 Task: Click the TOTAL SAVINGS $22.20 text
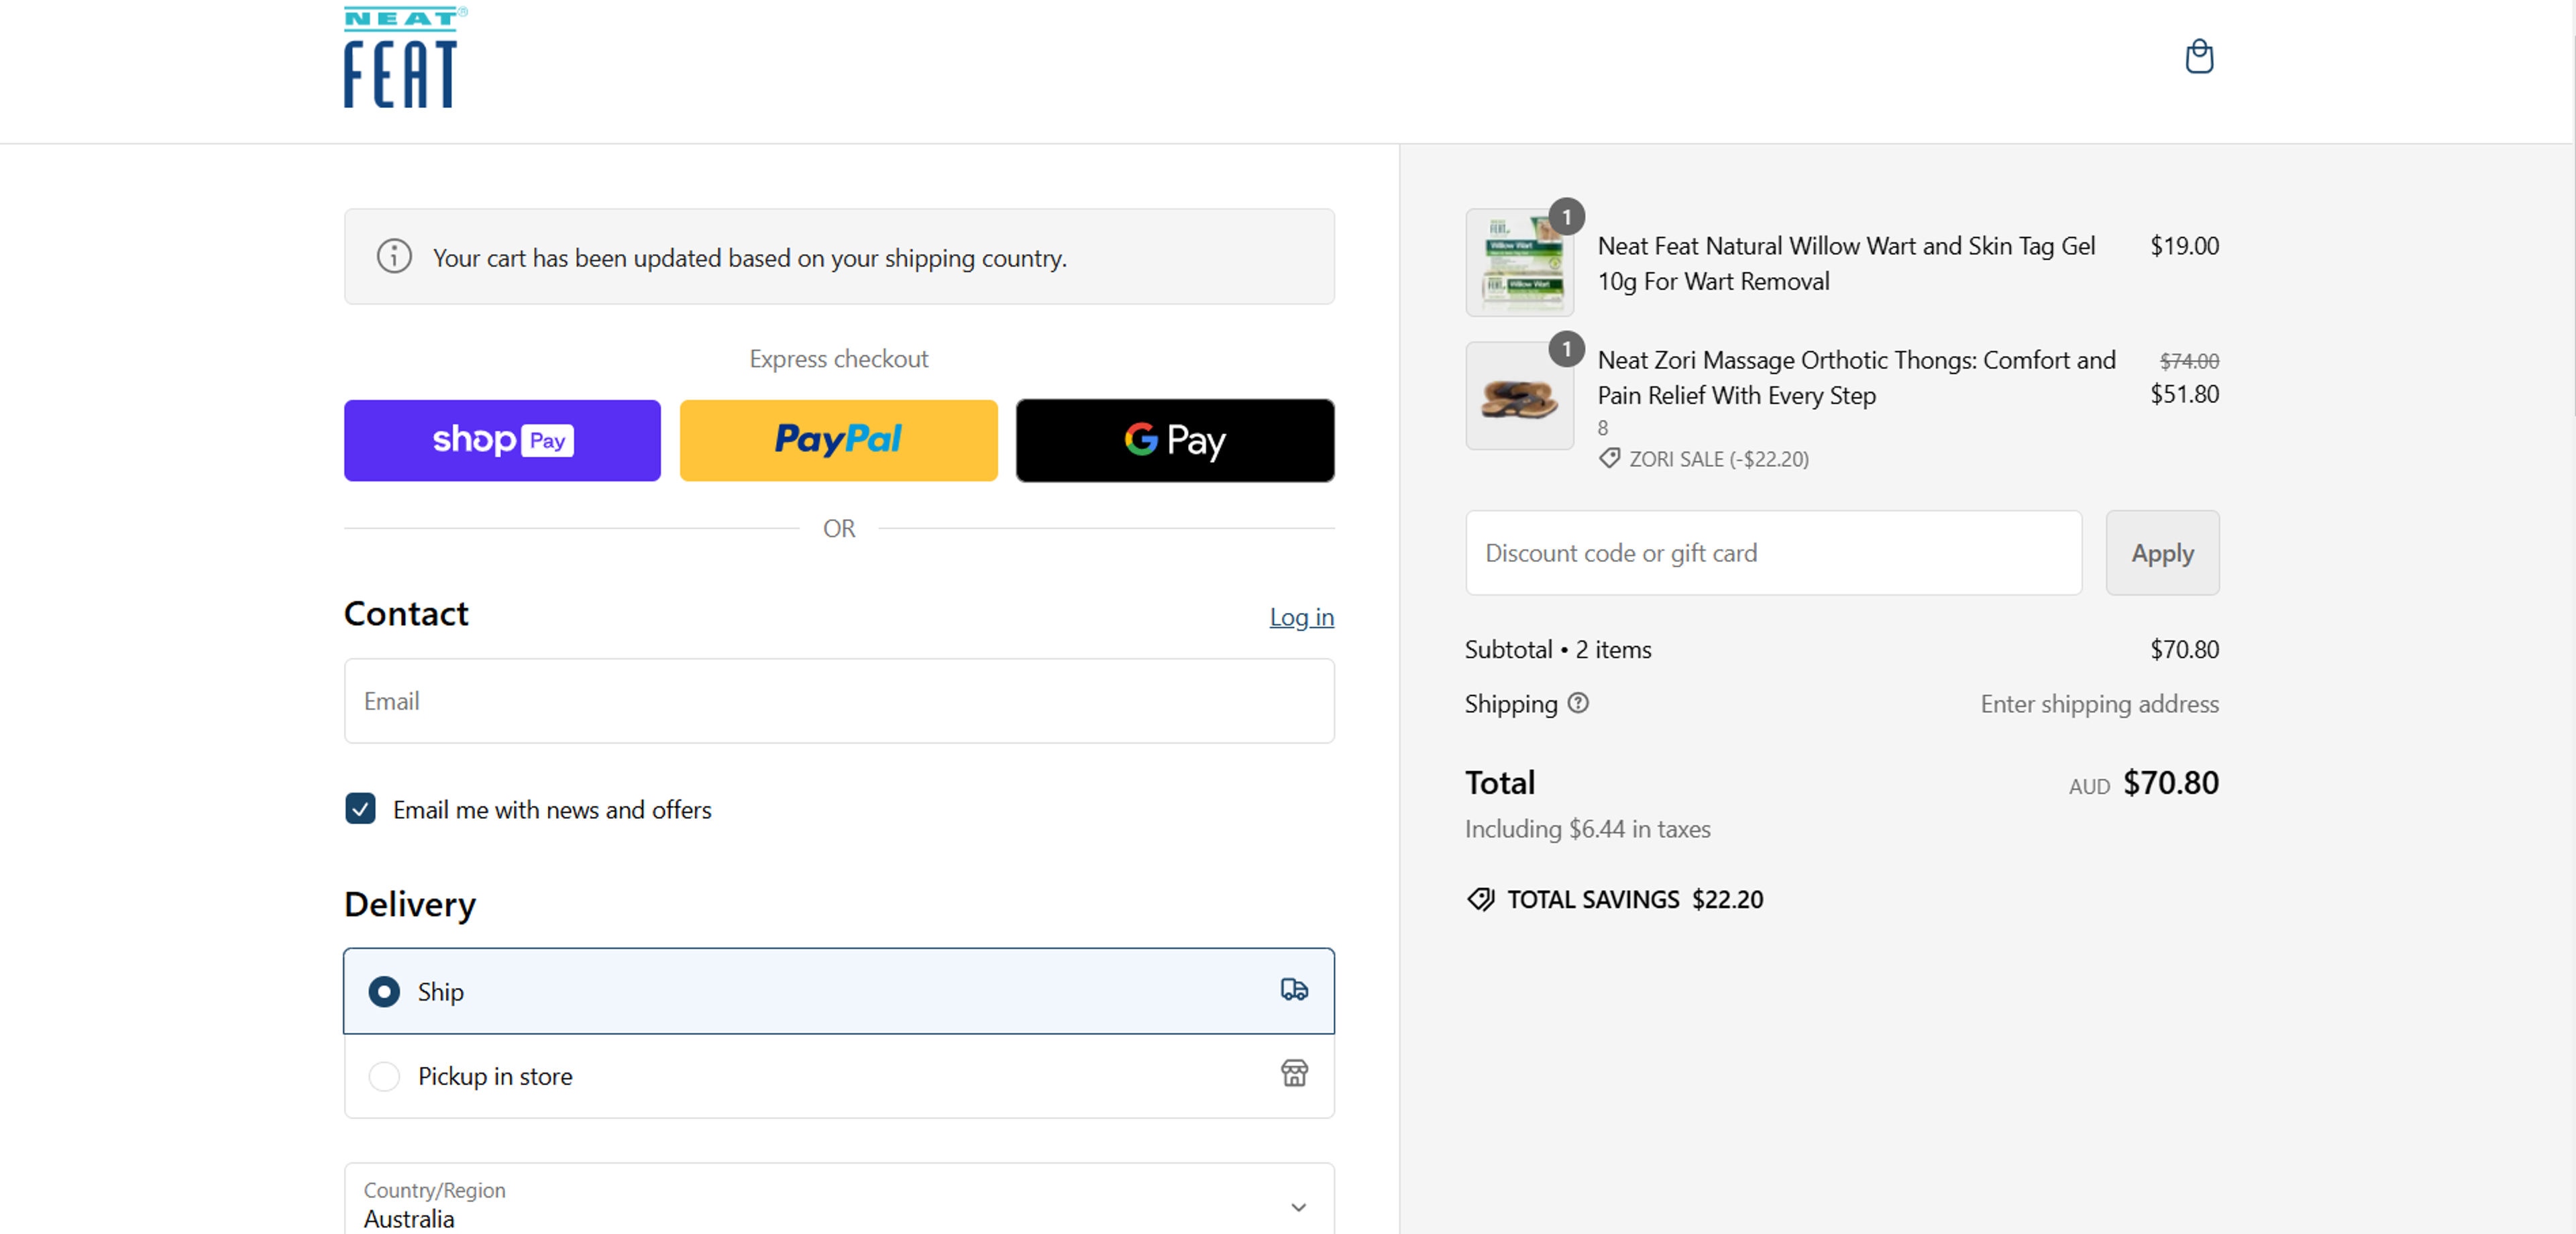point(1635,899)
